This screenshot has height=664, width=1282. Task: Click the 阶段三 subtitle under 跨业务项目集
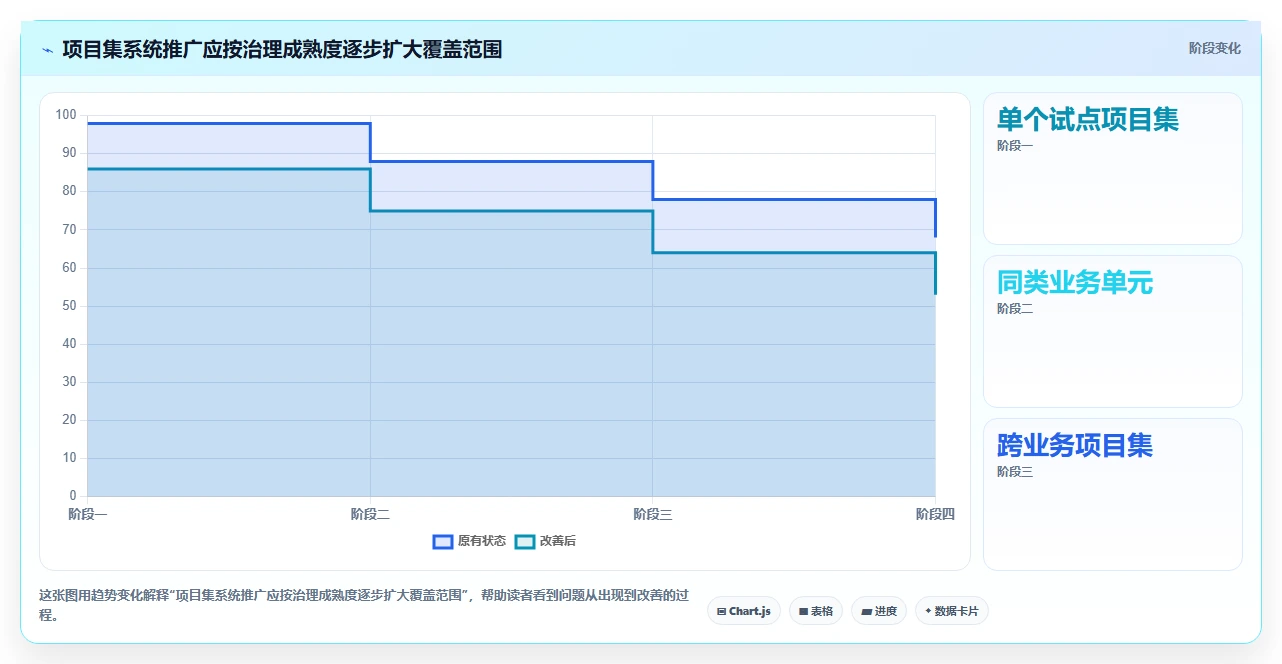pyautogui.click(x=1015, y=472)
